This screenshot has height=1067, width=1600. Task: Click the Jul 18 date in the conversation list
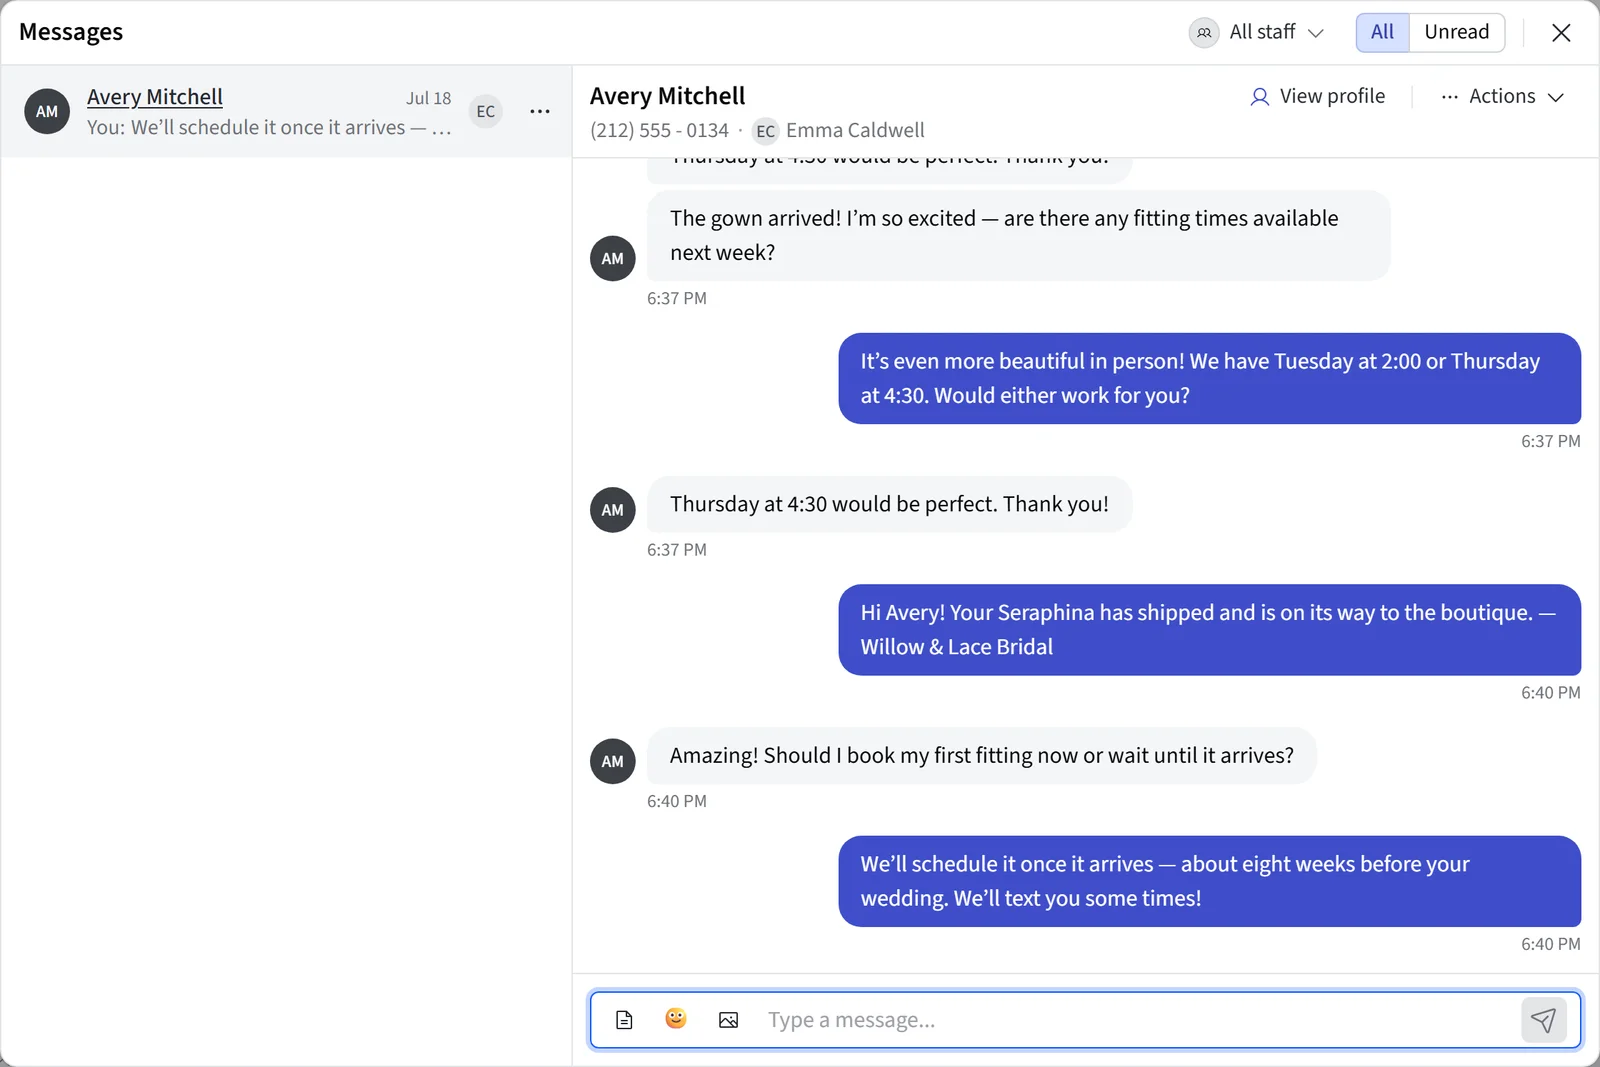click(428, 98)
